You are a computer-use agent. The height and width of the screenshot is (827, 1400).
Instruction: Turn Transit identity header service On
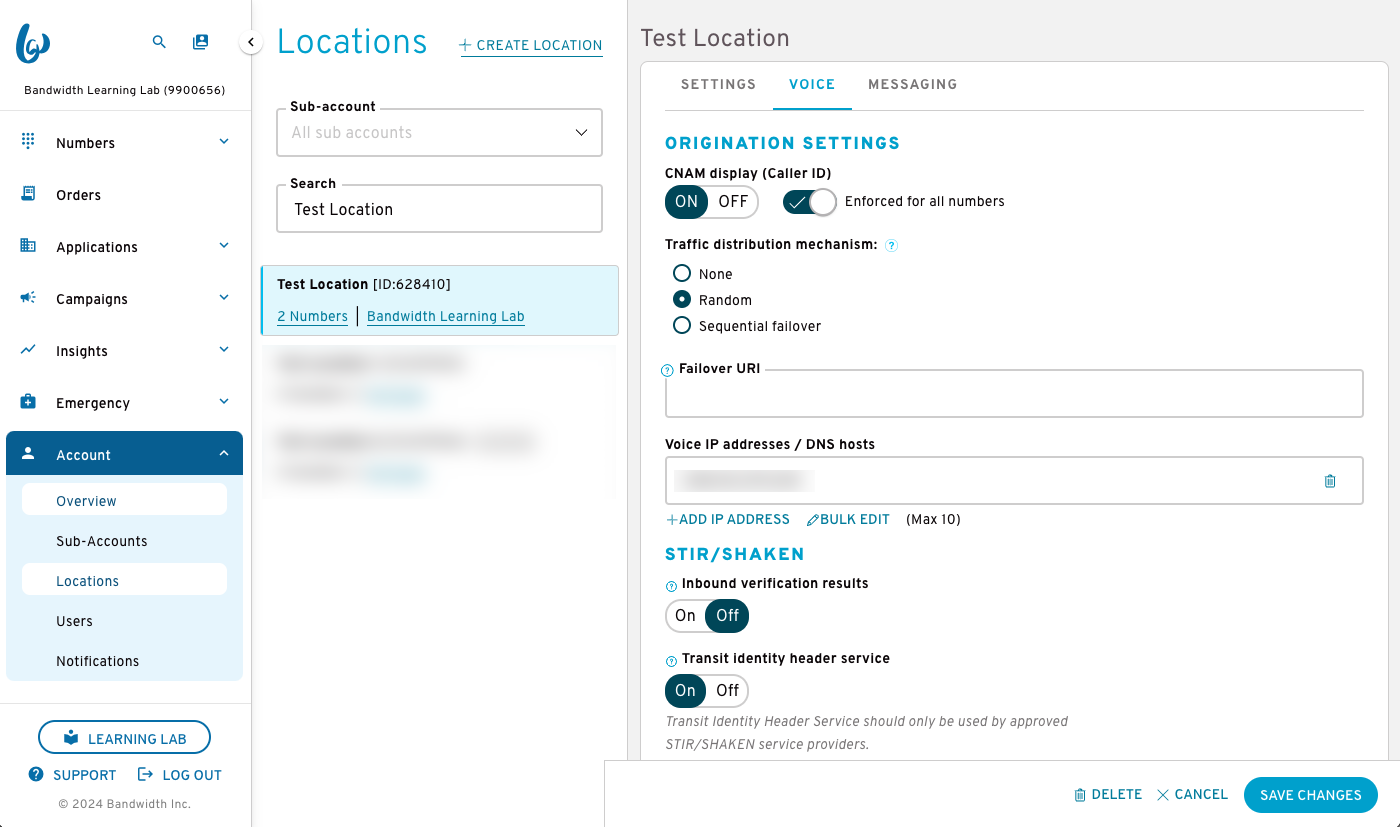pos(685,691)
